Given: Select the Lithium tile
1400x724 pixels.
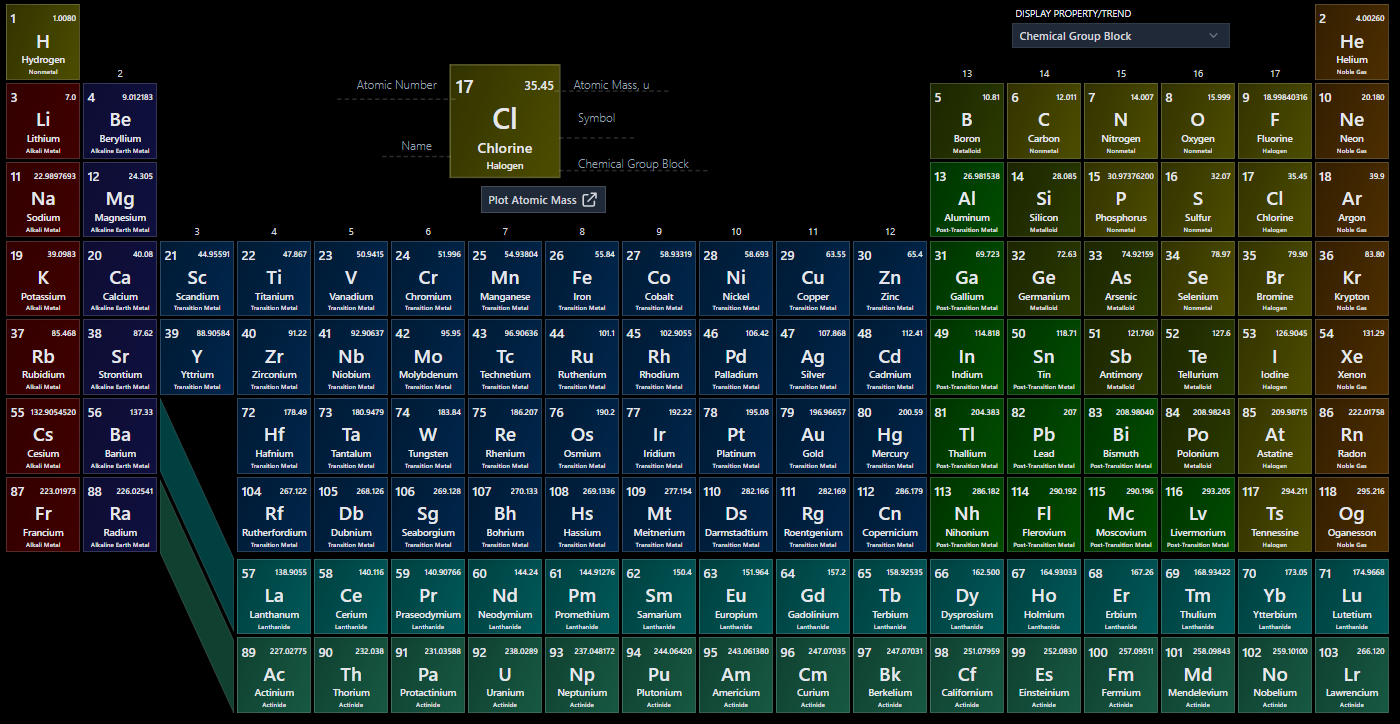Looking at the screenshot, I should [43, 121].
